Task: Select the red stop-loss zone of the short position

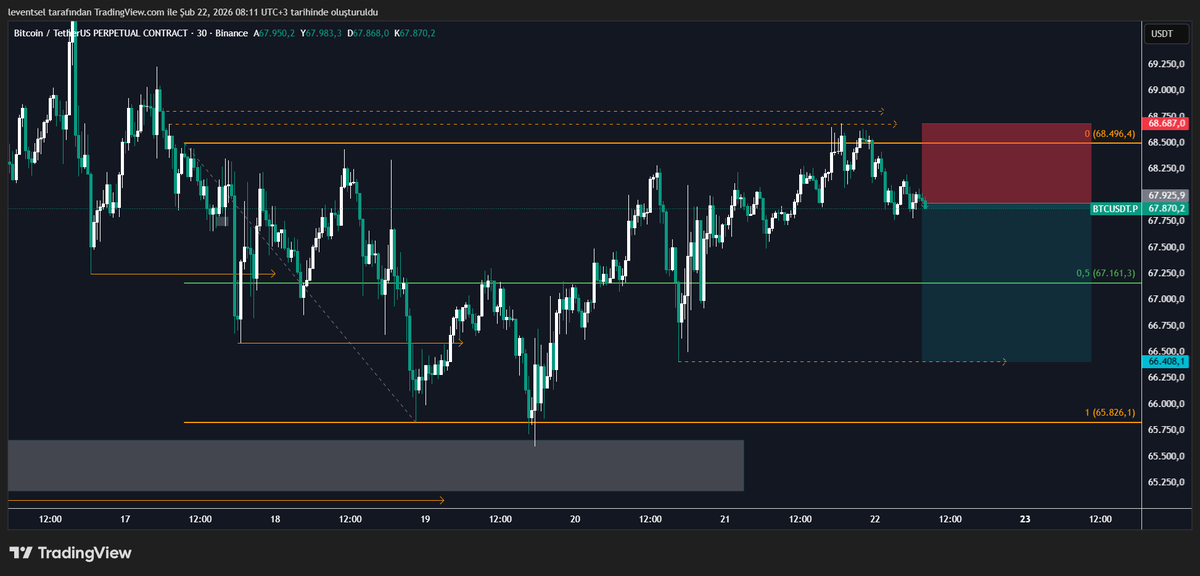Action: (x=1006, y=163)
